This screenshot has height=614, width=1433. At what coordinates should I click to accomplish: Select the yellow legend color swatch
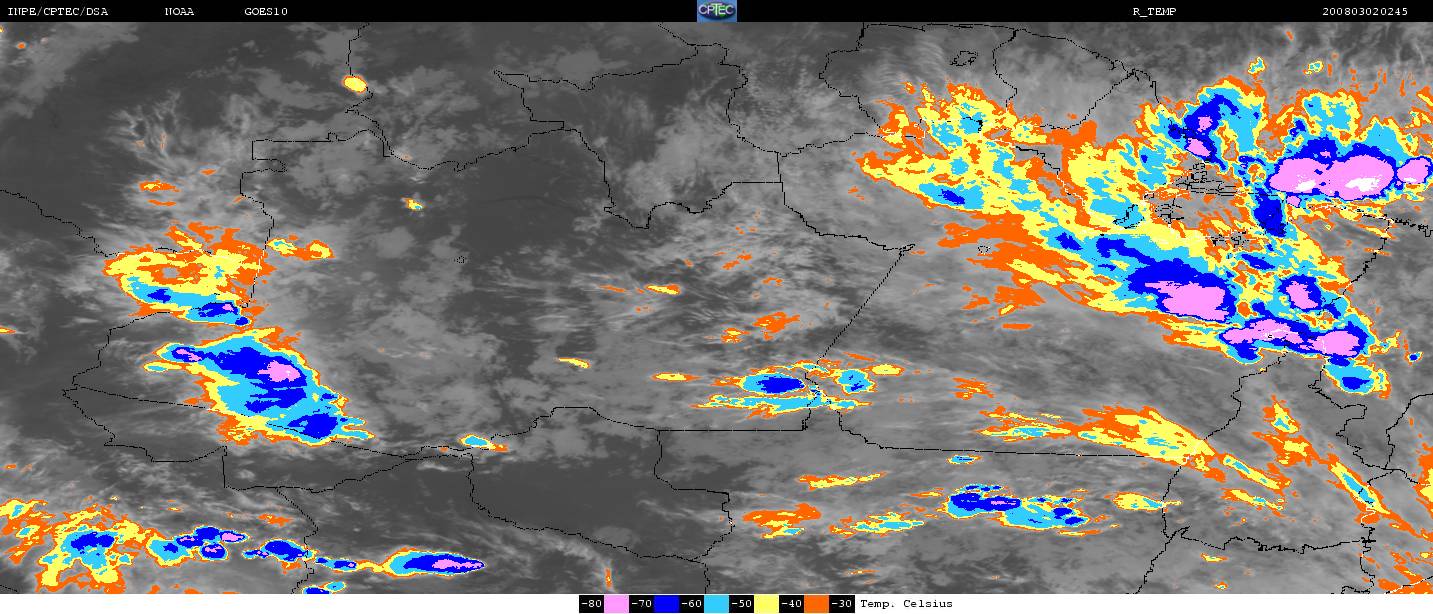coord(766,604)
